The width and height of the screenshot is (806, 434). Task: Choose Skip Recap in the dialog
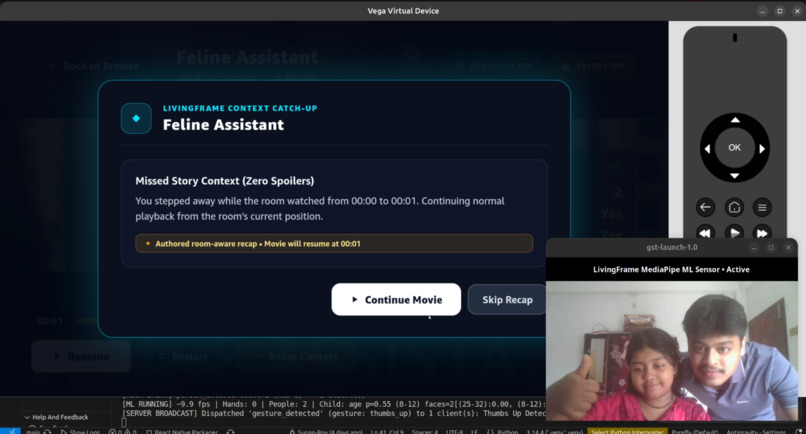(507, 299)
